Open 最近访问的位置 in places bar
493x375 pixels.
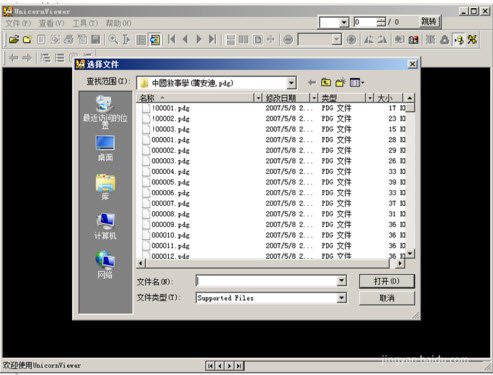tap(105, 111)
